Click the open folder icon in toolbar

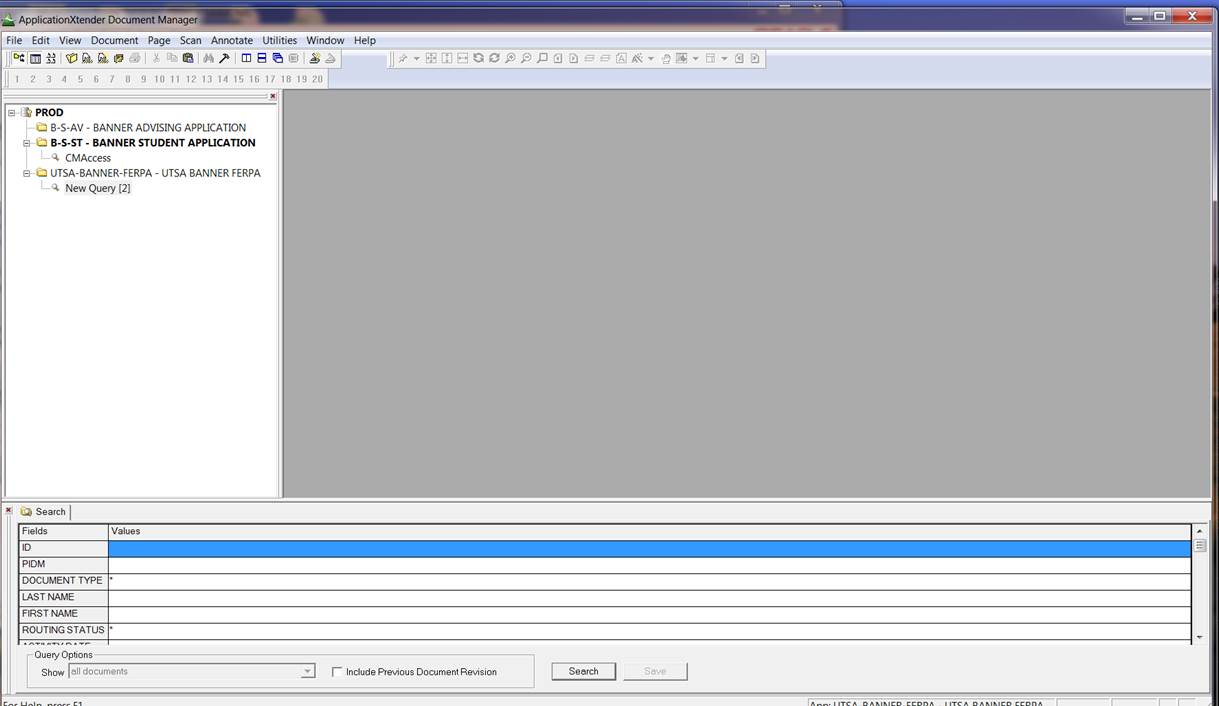click(71, 59)
